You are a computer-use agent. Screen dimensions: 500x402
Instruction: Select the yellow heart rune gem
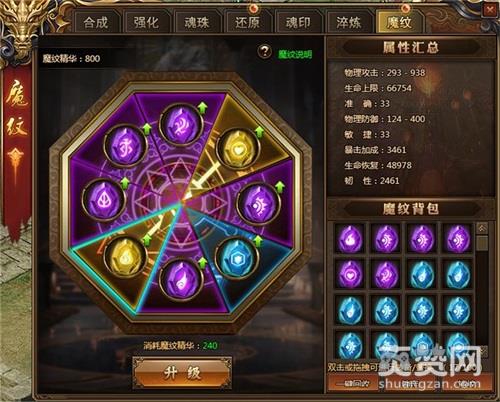pyautogui.click(x=238, y=149)
